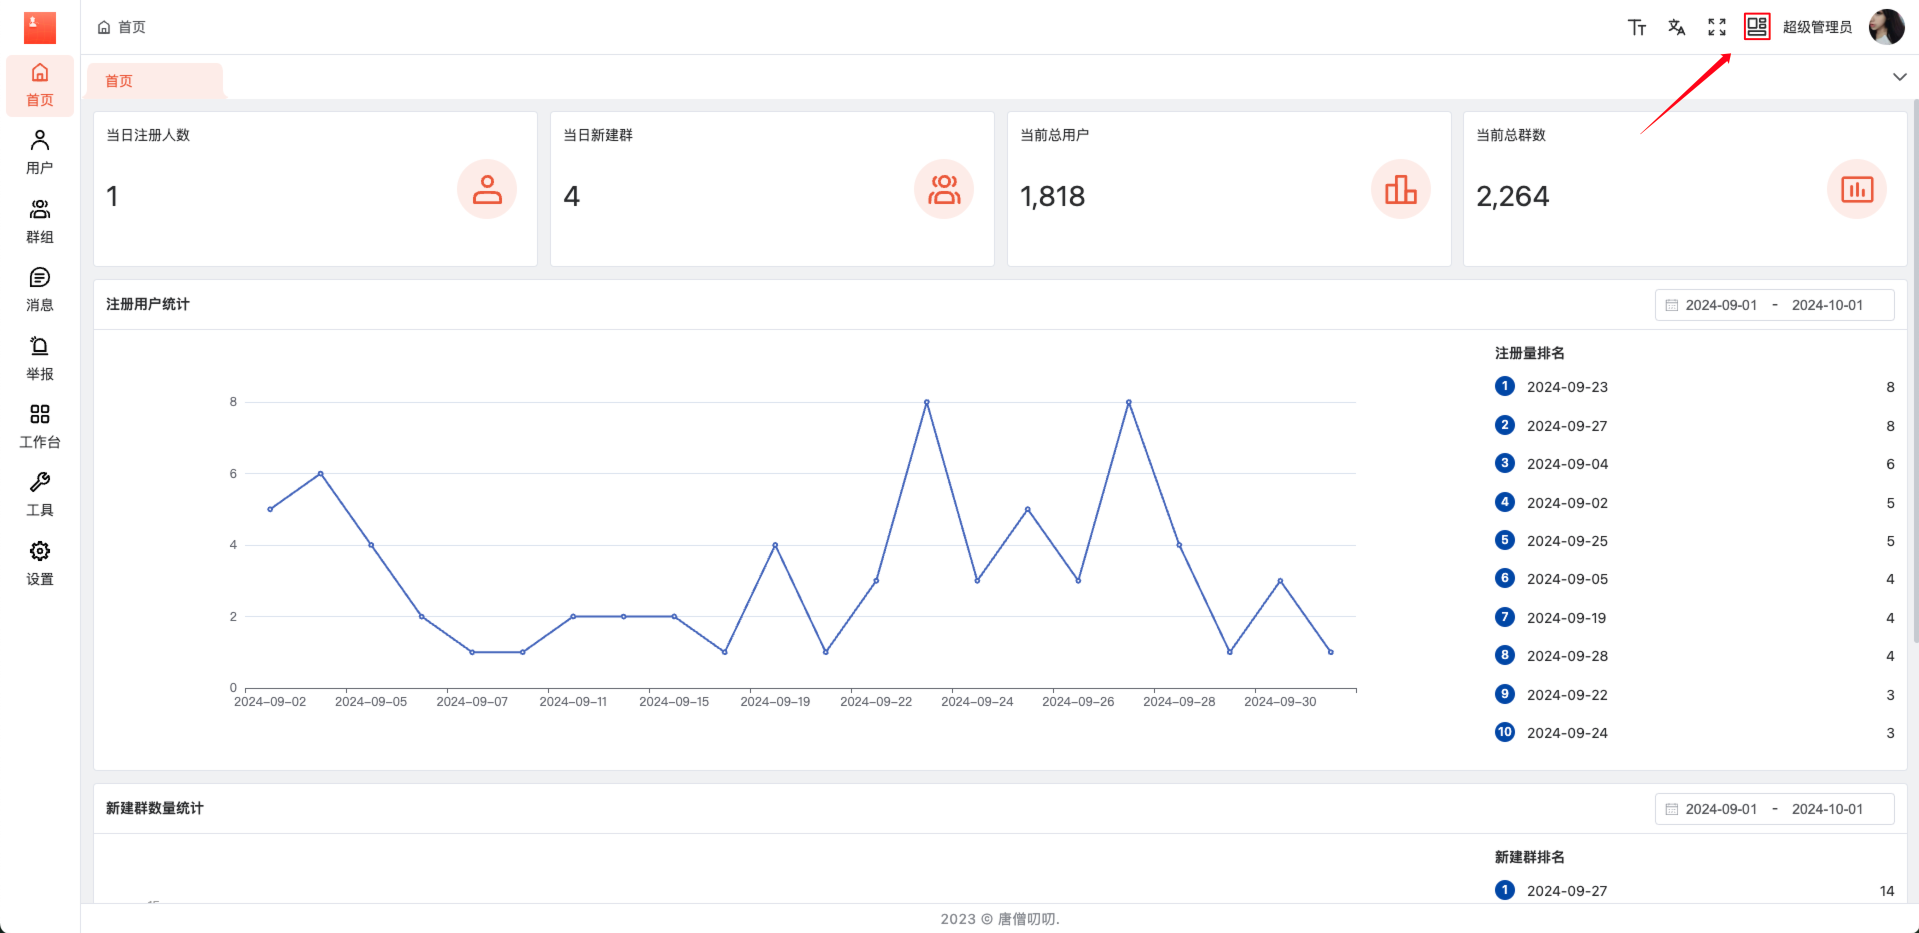Click the language translate icon

pos(1676,27)
